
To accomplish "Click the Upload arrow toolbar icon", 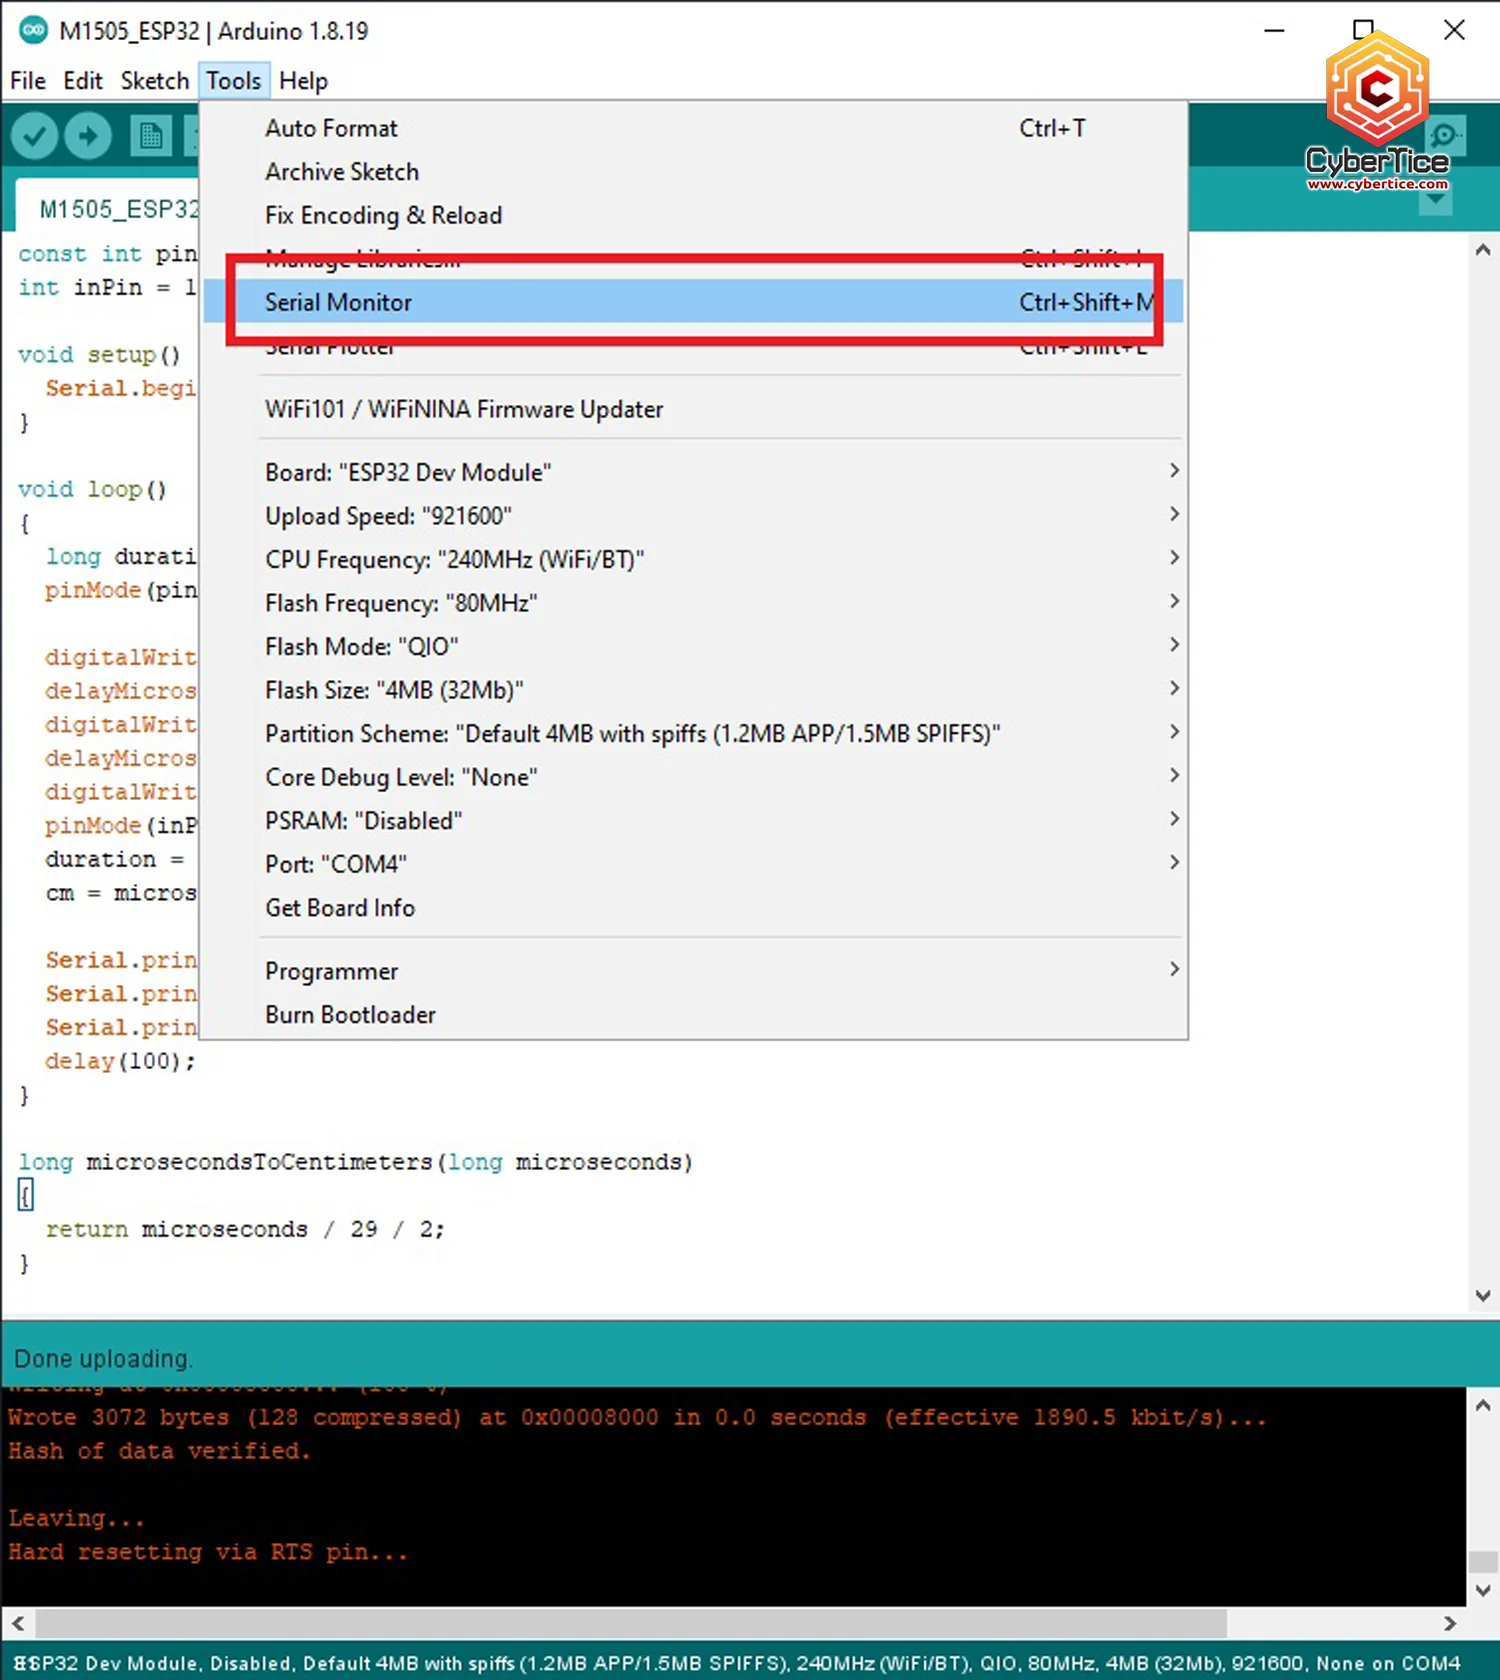I will click(x=88, y=136).
